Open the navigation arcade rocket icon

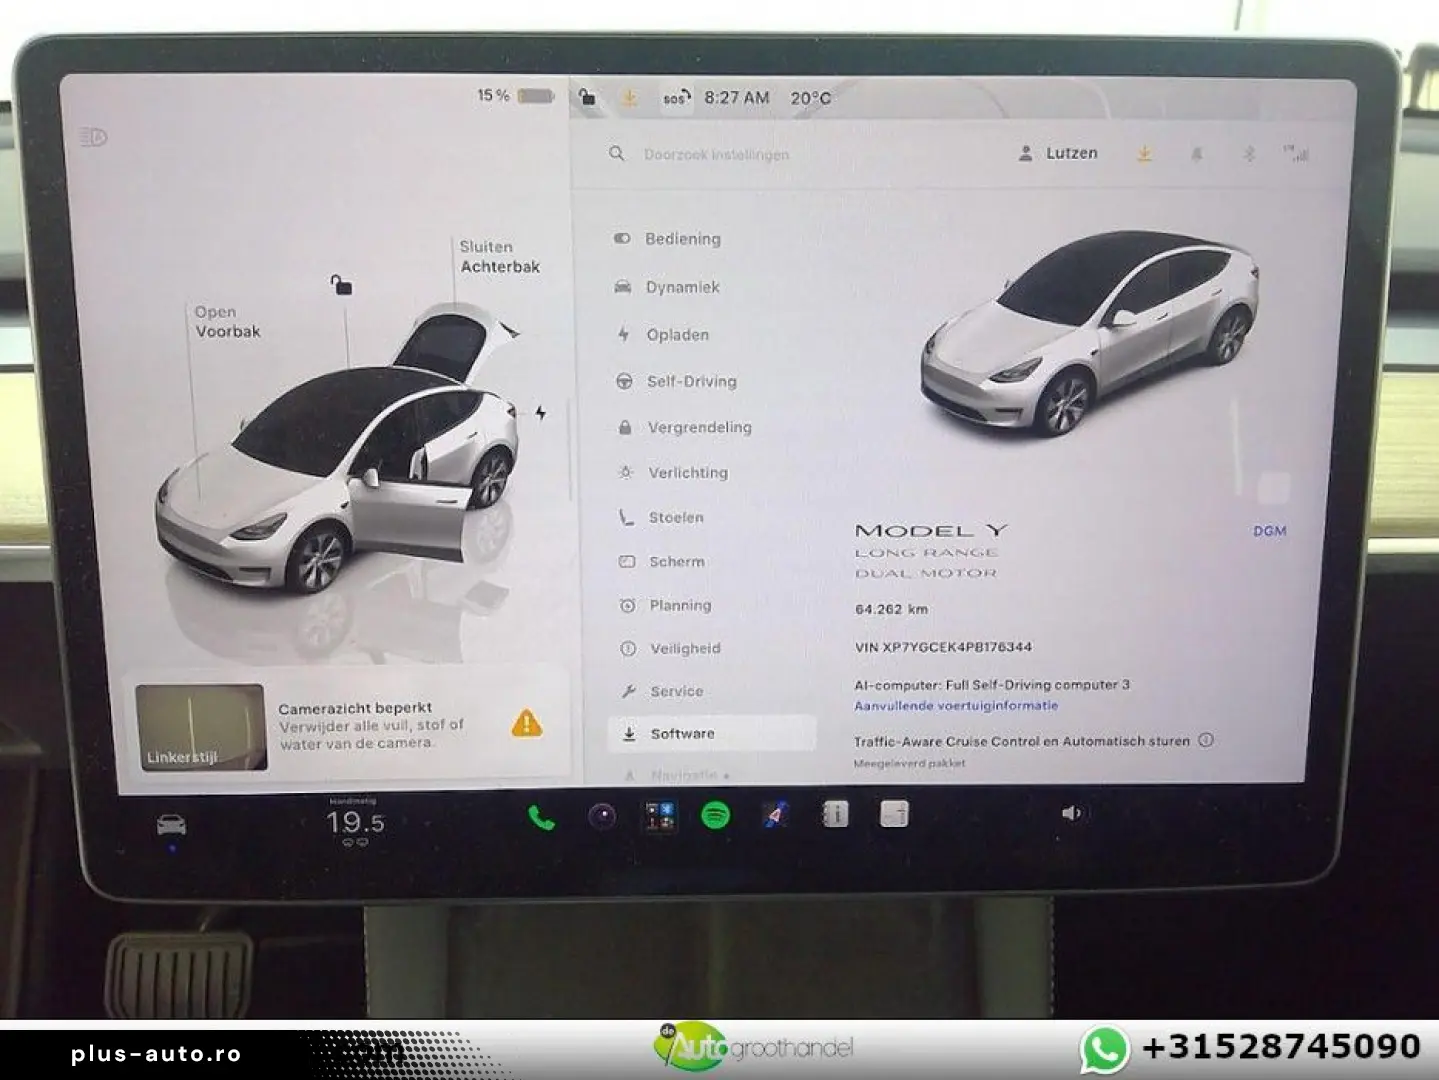[x=775, y=815]
